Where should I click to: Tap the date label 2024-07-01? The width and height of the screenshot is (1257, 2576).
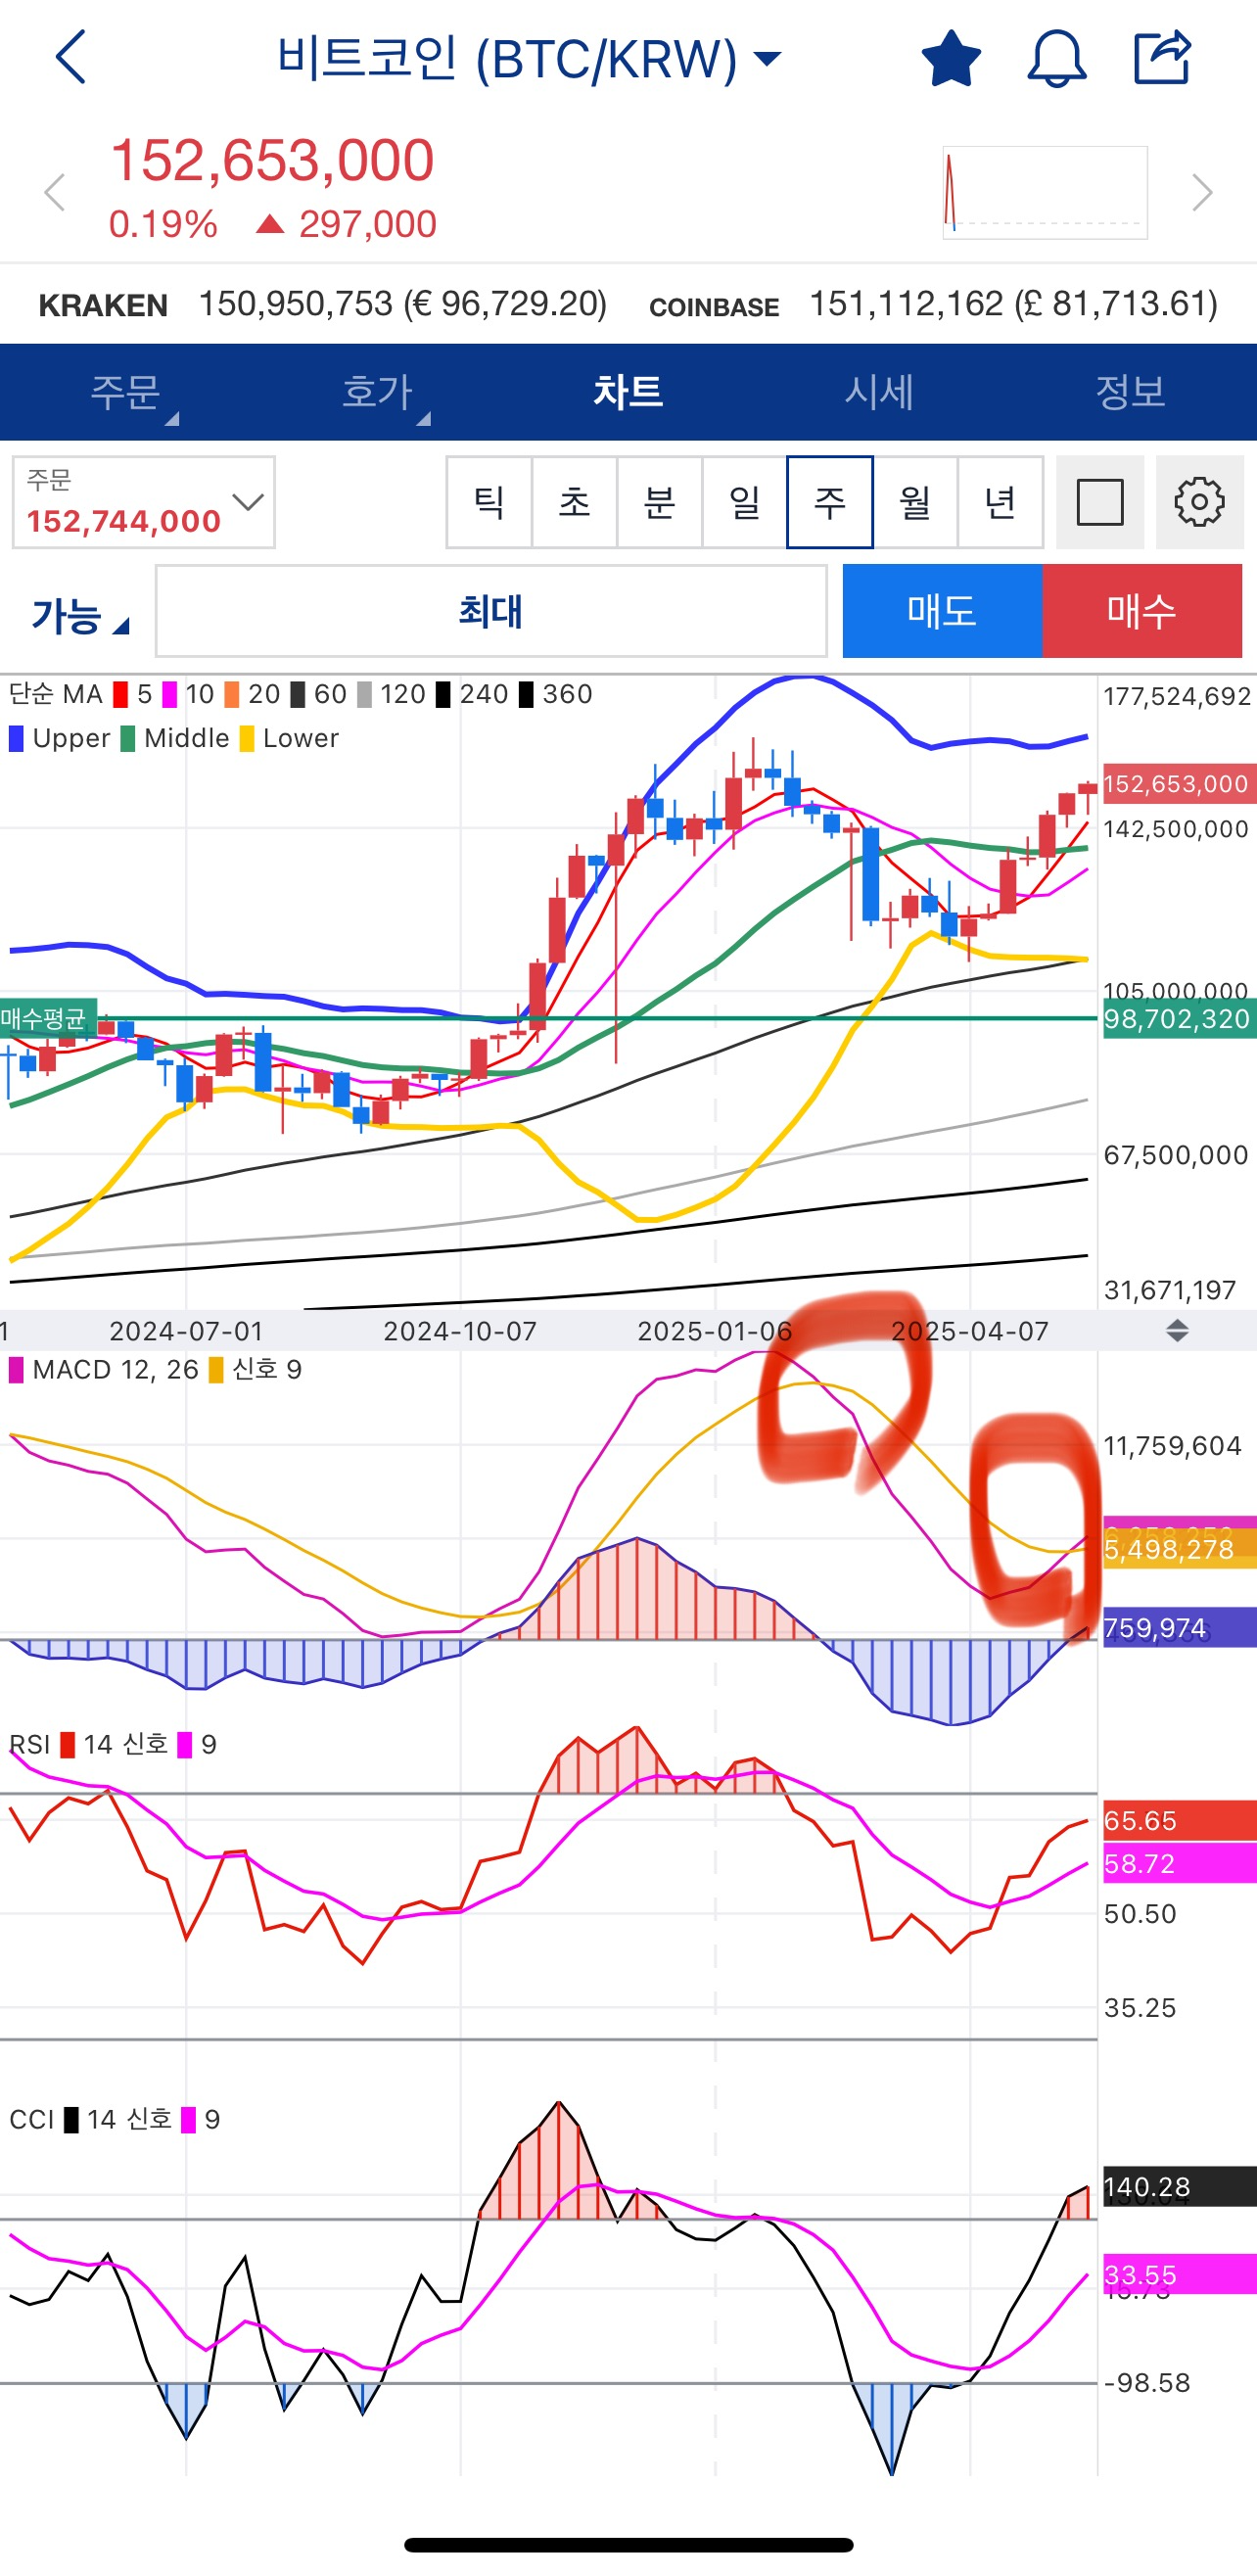pos(186,1331)
